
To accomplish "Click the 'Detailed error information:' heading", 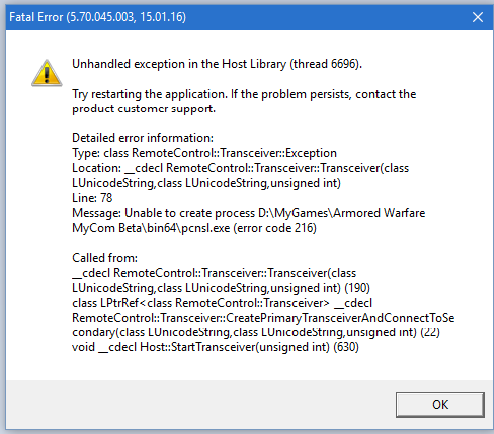I will click(x=143, y=138).
